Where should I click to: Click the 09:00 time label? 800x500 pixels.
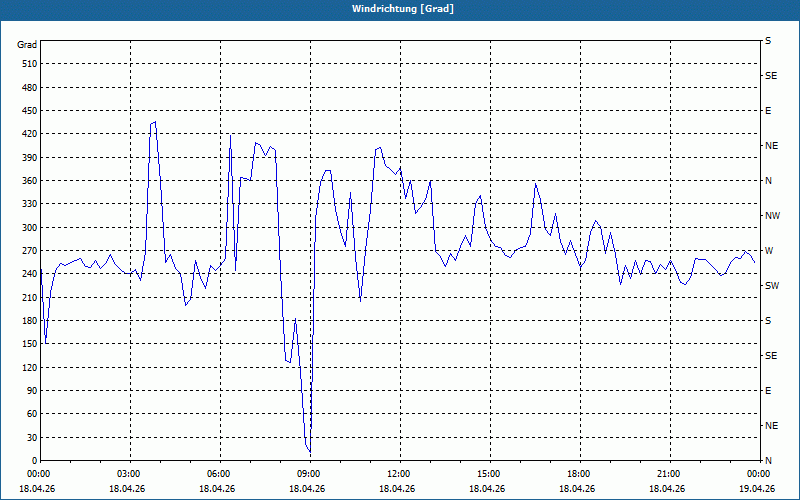tap(311, 474)
